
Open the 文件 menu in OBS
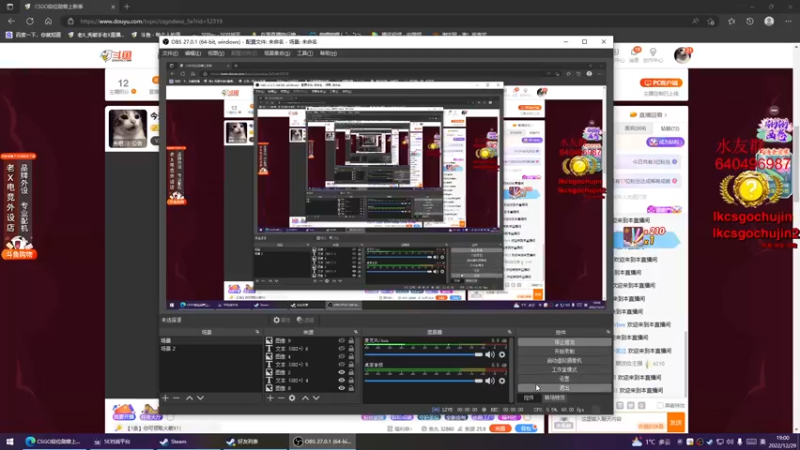[x=170, y=53]
